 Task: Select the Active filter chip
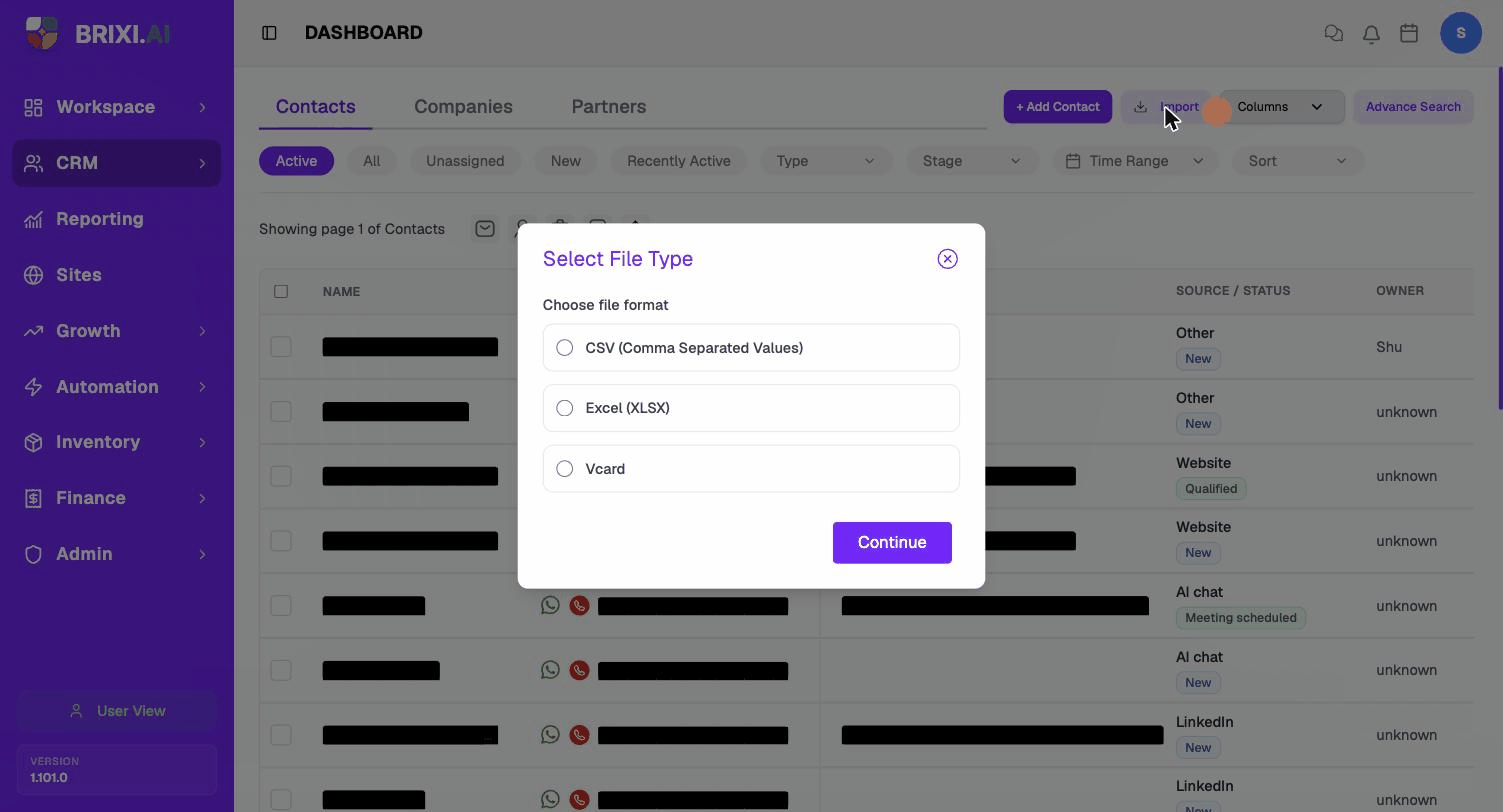[296, 161]
